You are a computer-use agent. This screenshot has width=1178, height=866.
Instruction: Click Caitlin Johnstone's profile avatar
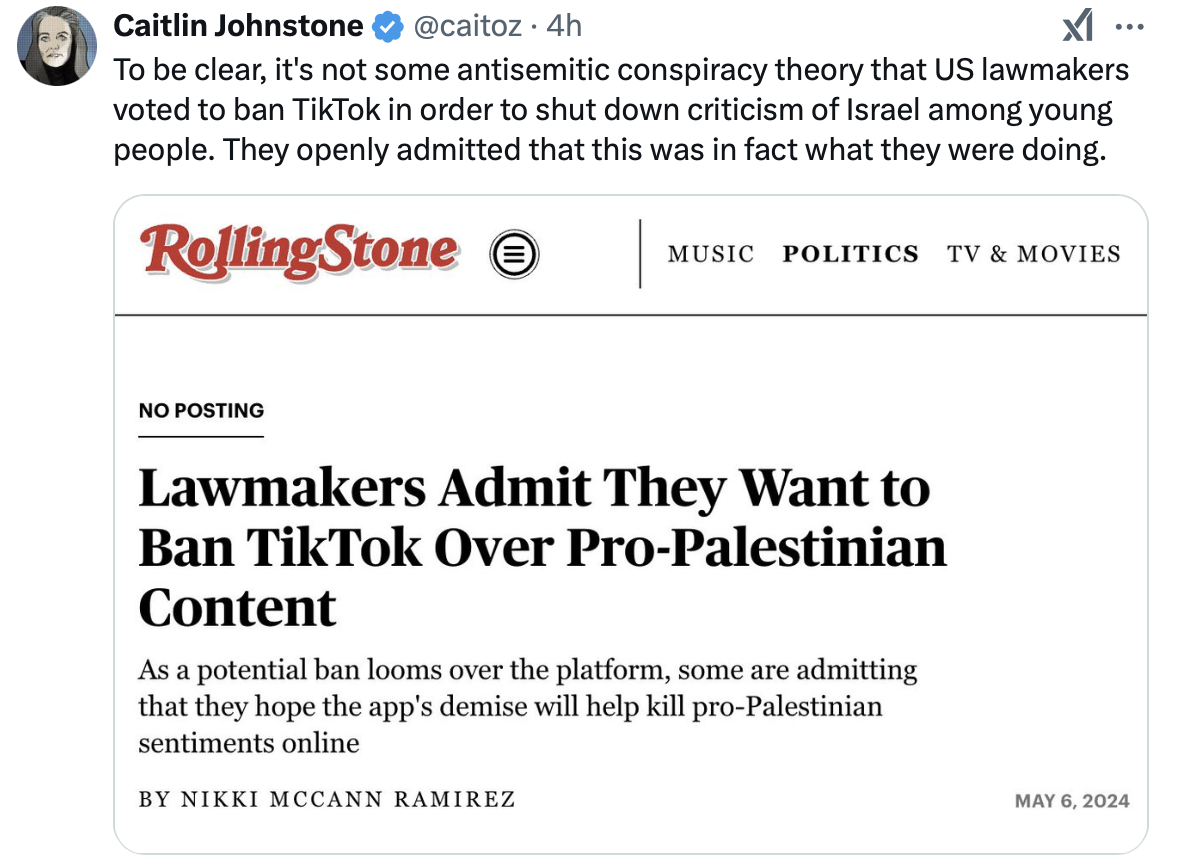[57, 45]
